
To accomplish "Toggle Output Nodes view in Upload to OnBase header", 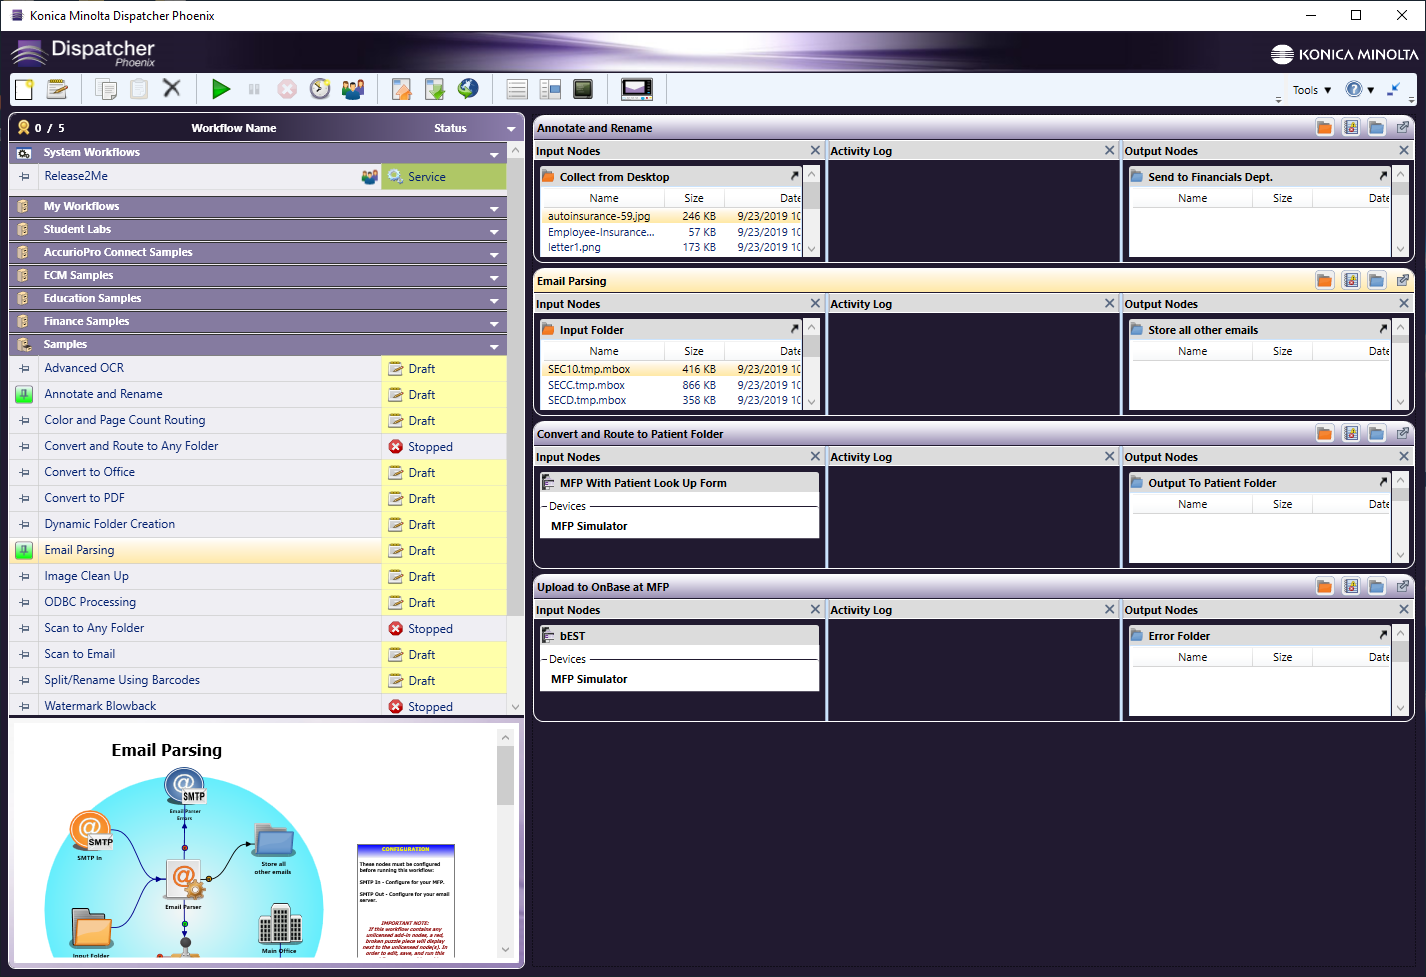I will (x=1377, y=586).
